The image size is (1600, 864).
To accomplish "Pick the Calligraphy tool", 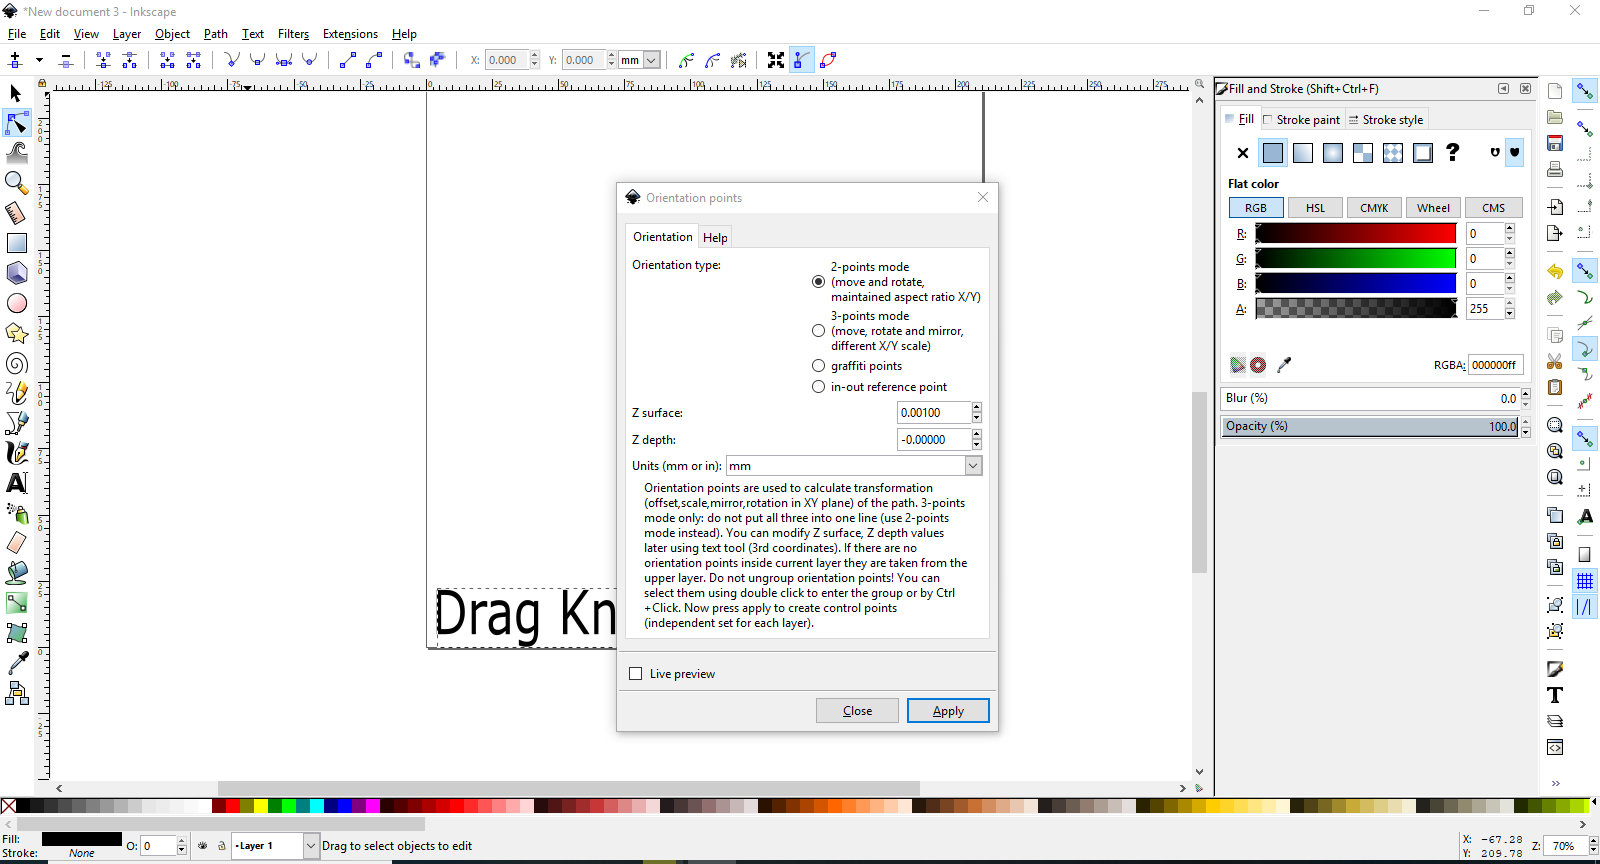I will click(x=16, y=453).
